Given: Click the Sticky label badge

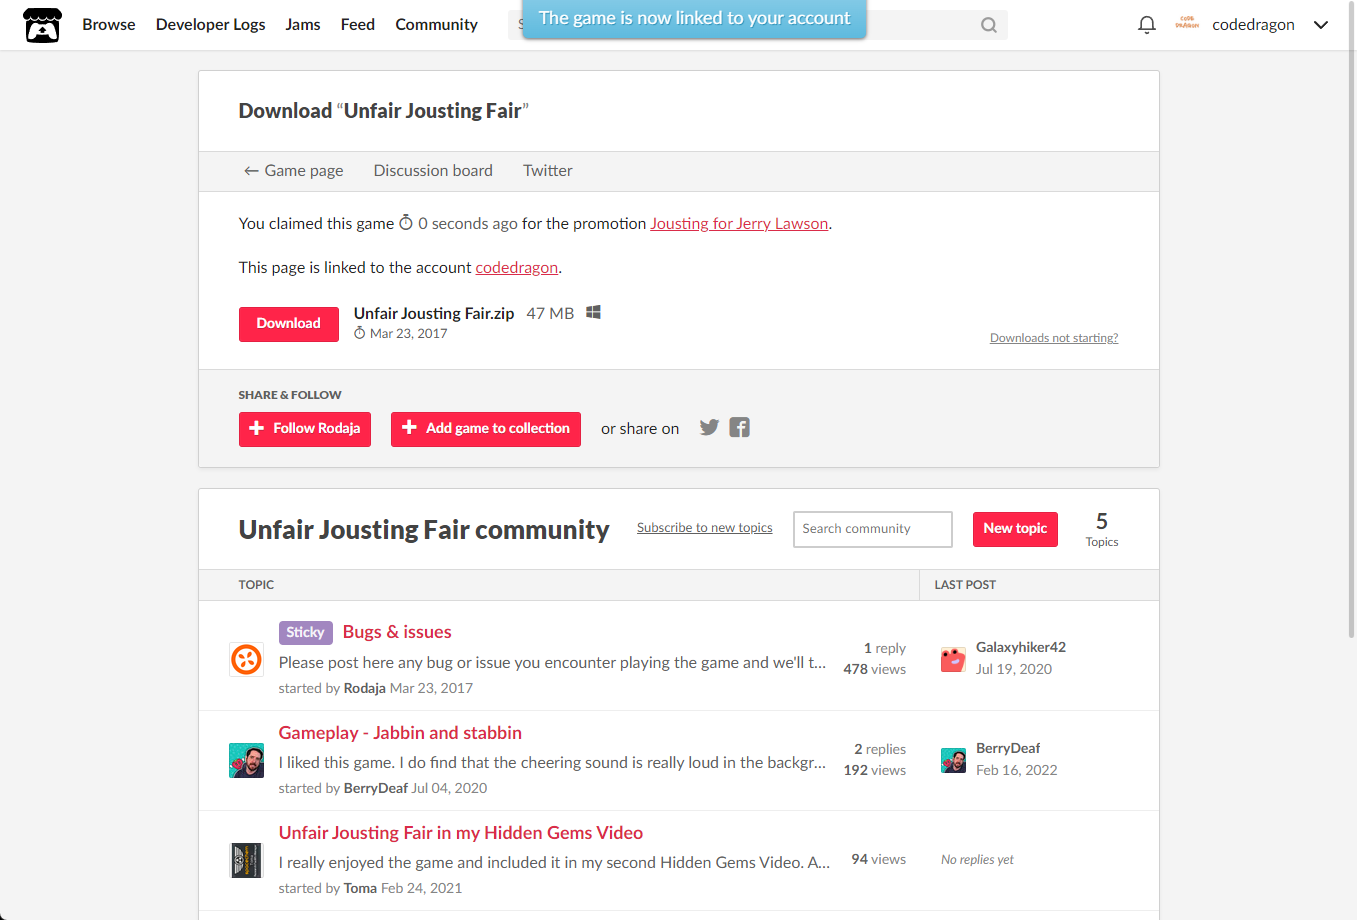Looking at the screenshot, I should pos(305,632).
